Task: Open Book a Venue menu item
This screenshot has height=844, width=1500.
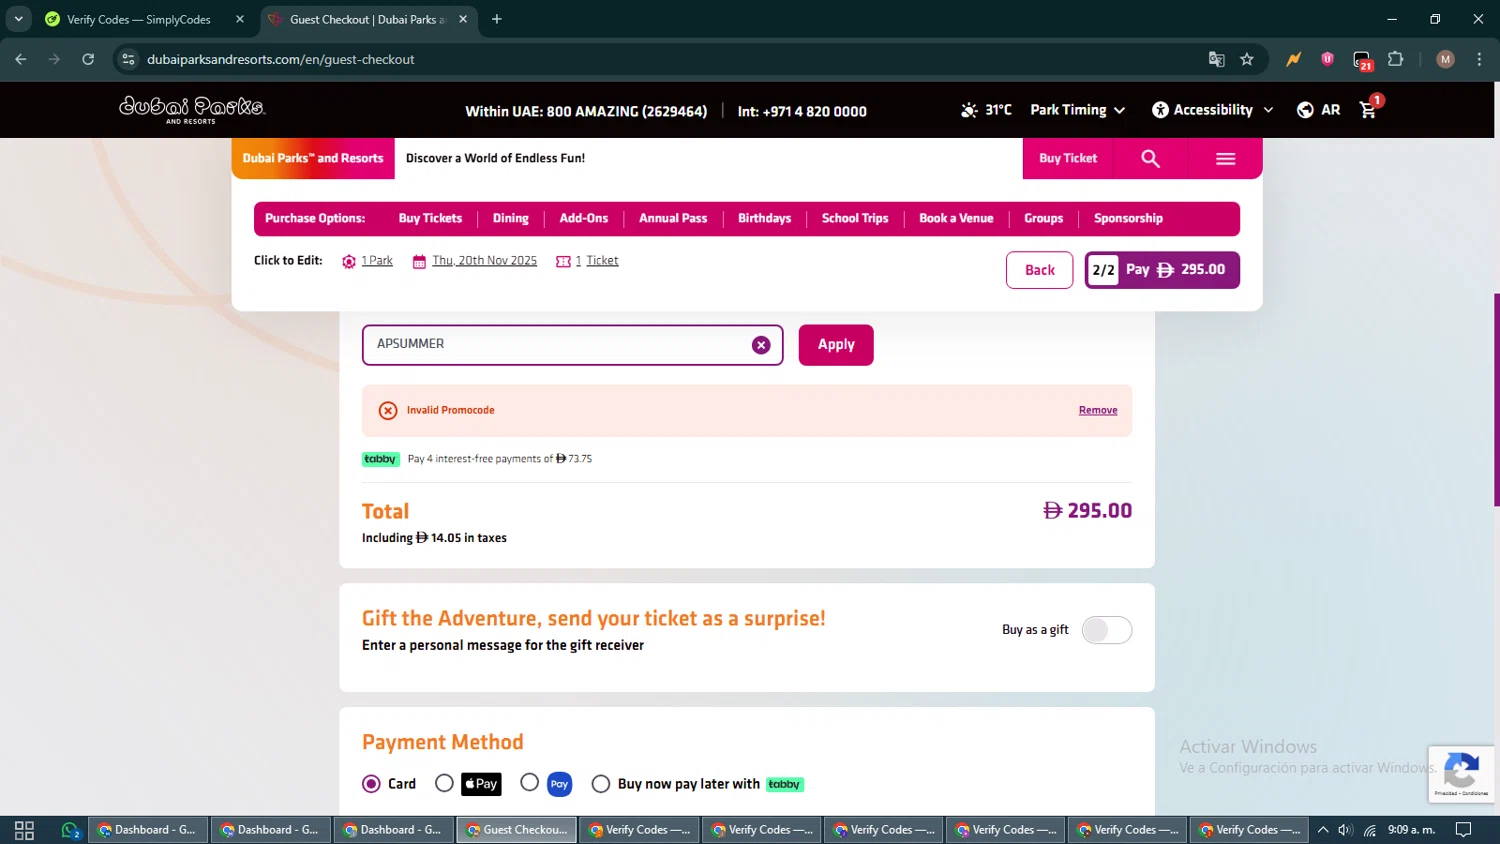Action: 956,218
